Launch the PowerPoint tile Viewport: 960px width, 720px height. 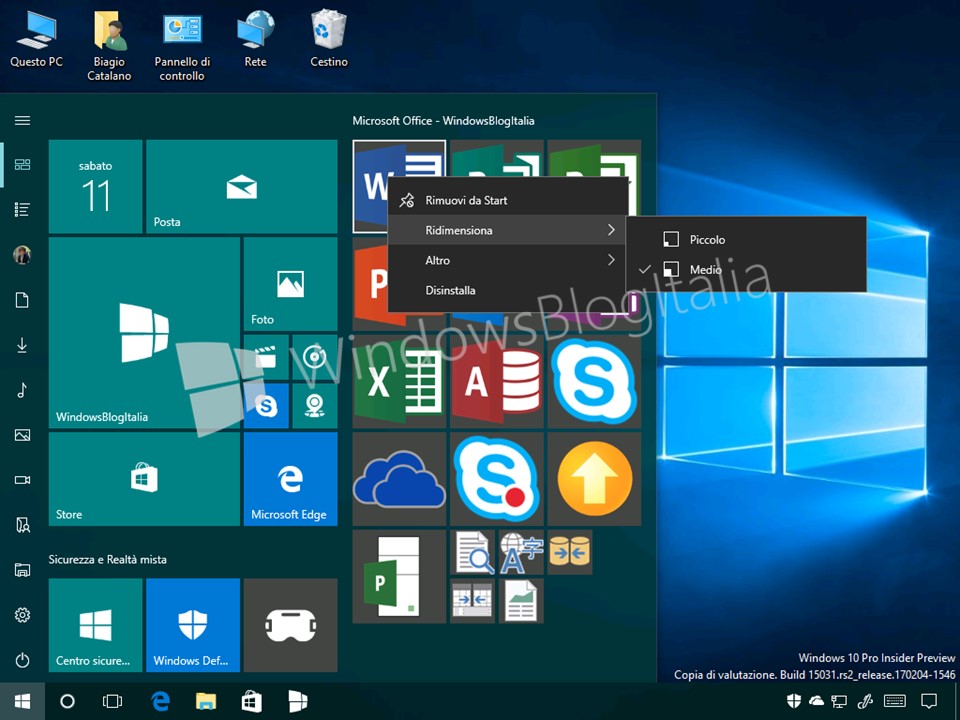coord(370,283)
